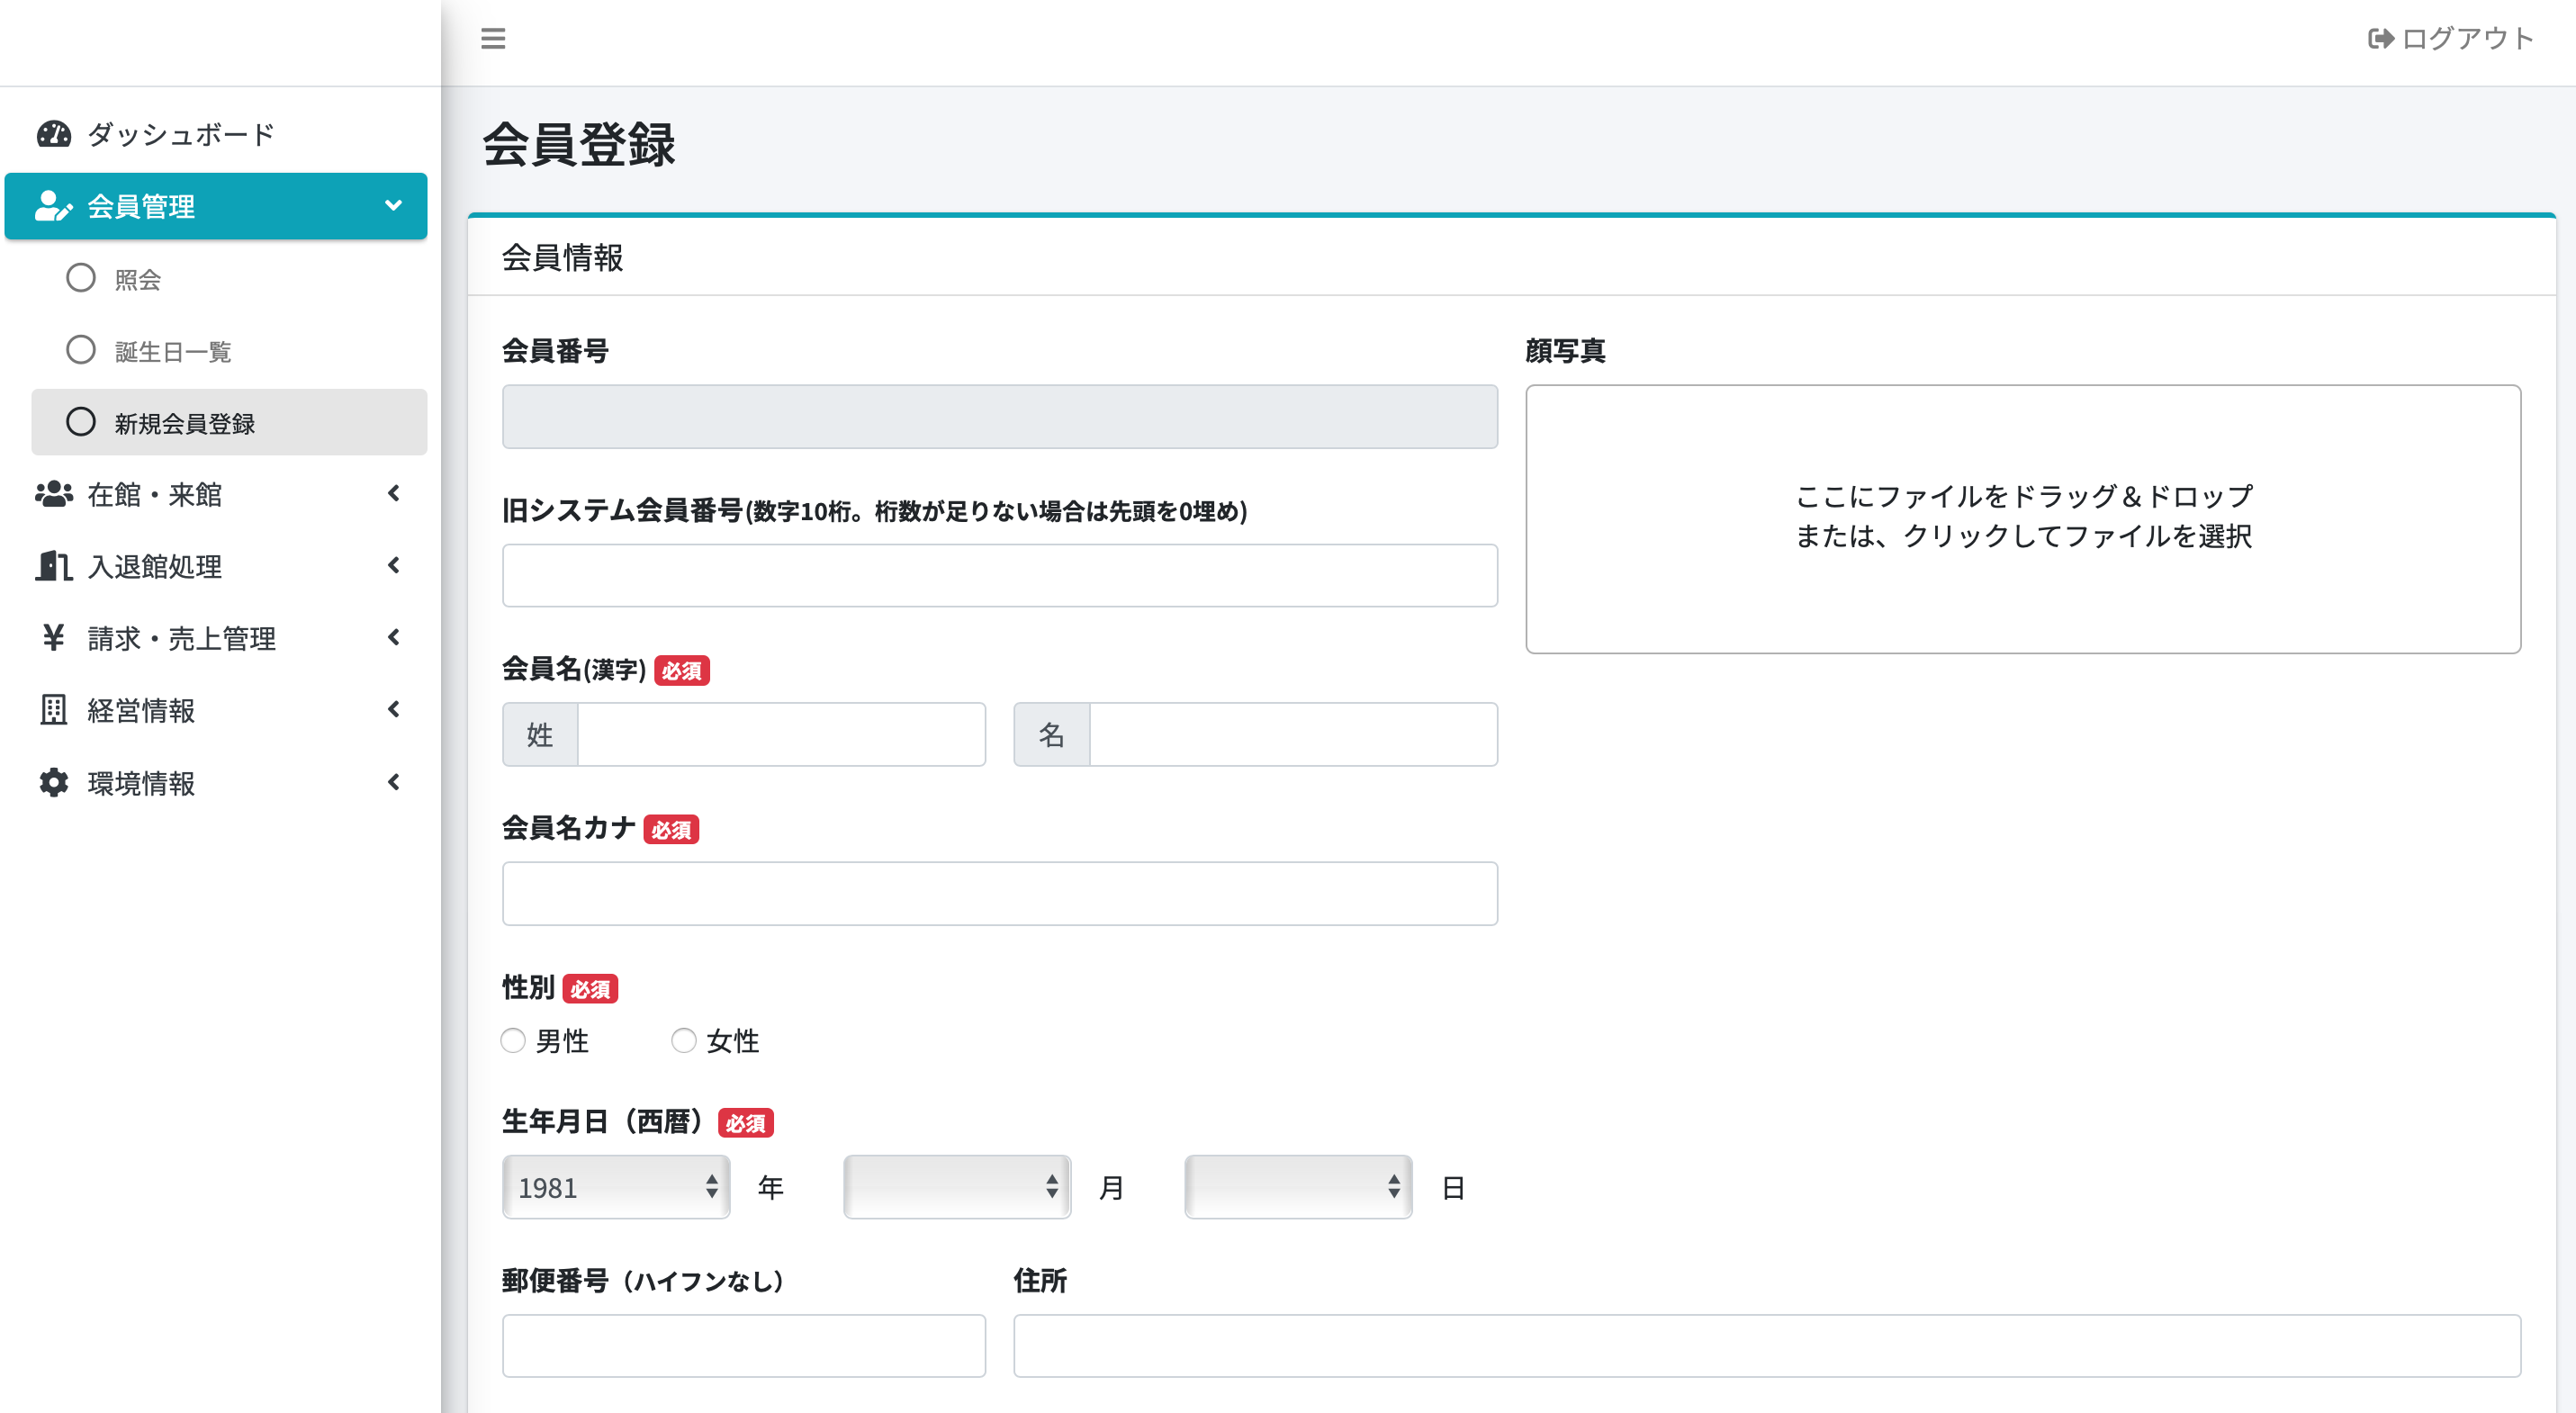Expand the 経営情報 menu chevron

tap(394, 709)
